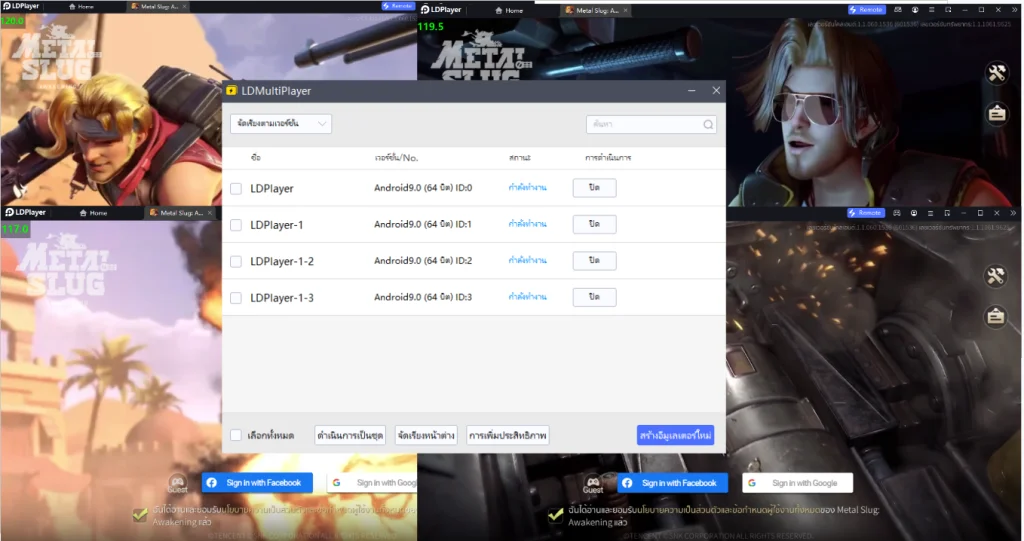1024x541 pixels.
Task: Click Remote button in top-left LDPlayer window
Action: tap(398, 6)
